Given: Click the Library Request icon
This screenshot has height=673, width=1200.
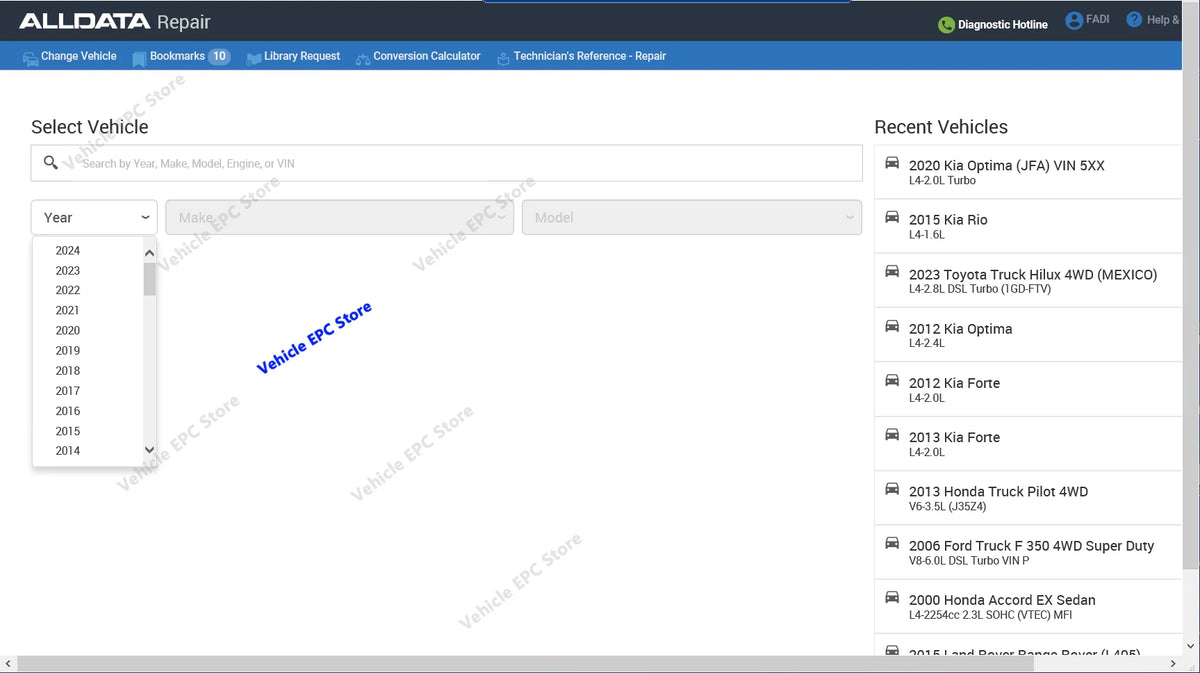Looking at the screenshot, I should 254,58.
